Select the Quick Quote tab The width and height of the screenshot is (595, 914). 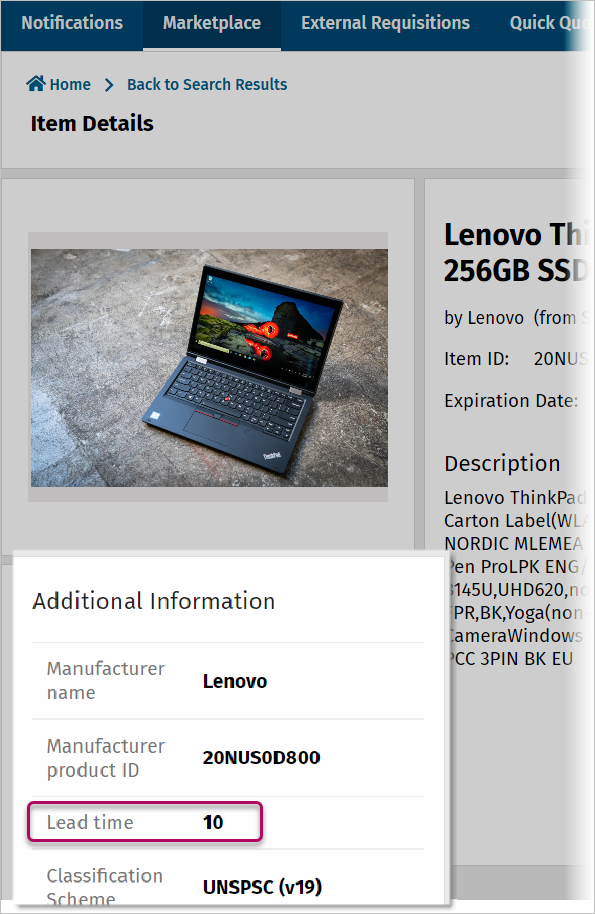549,23
